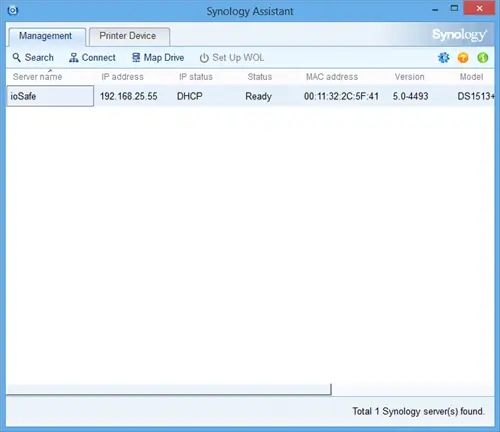Select the ioSafe server name cell
This screenshot has height=432, width=500.
point(50,96)
